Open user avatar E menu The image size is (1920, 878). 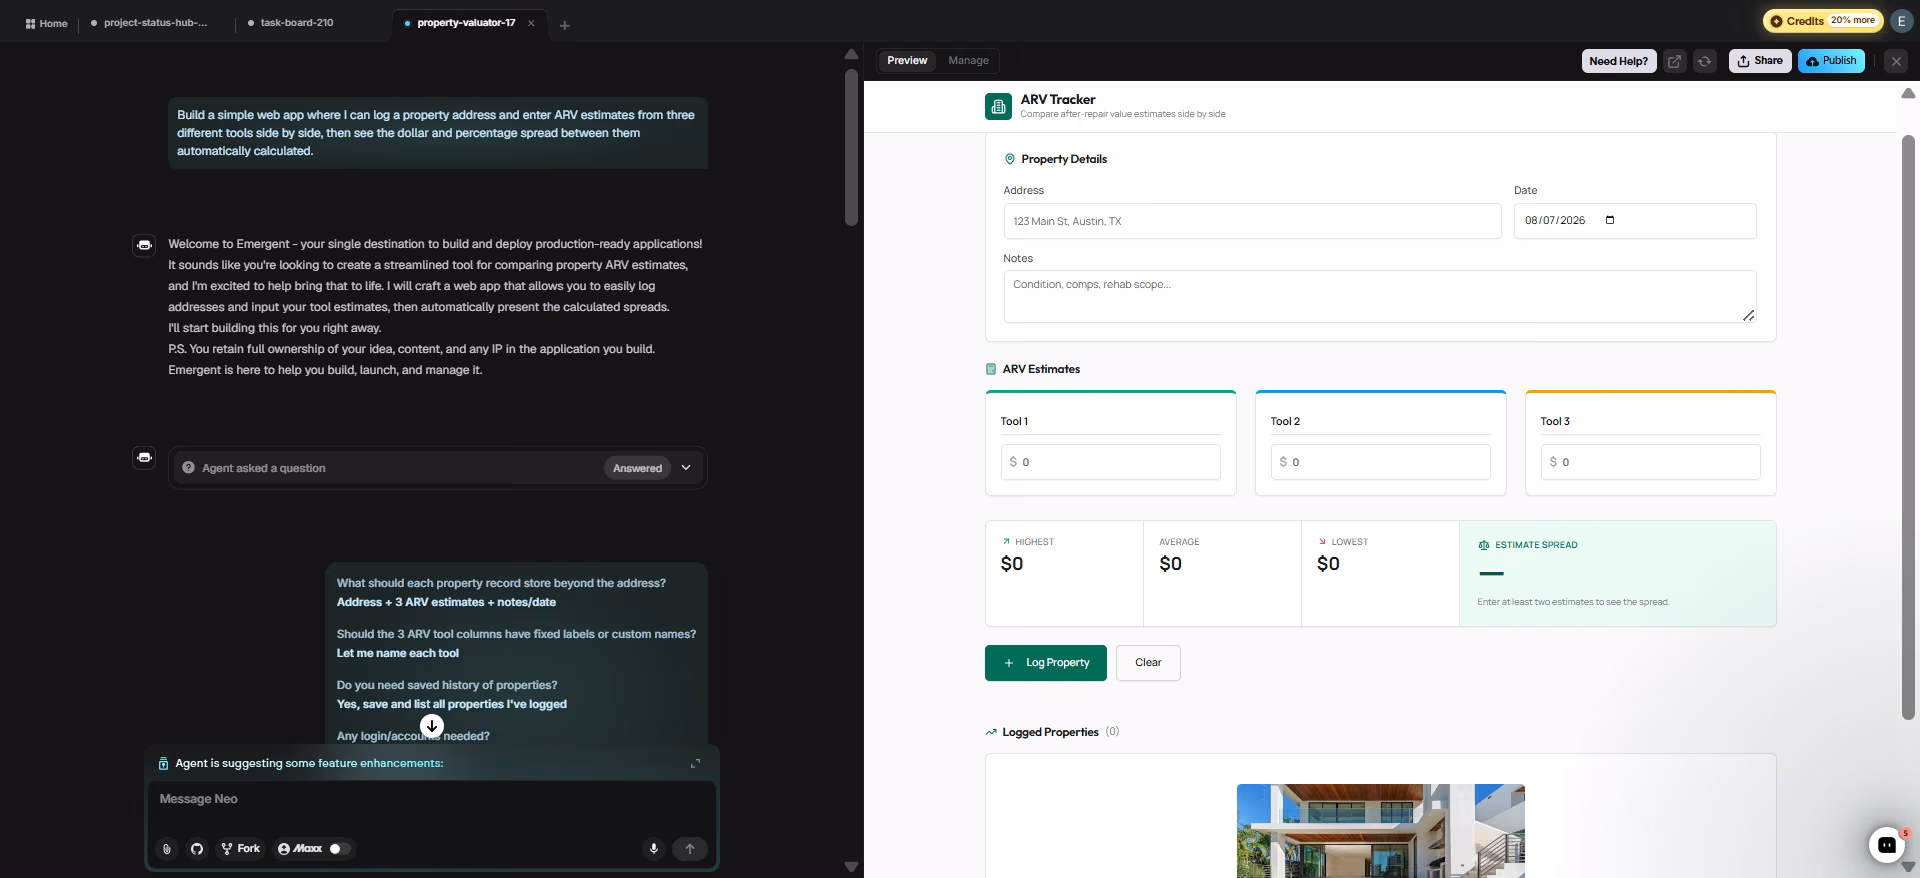click(1901, 20)
